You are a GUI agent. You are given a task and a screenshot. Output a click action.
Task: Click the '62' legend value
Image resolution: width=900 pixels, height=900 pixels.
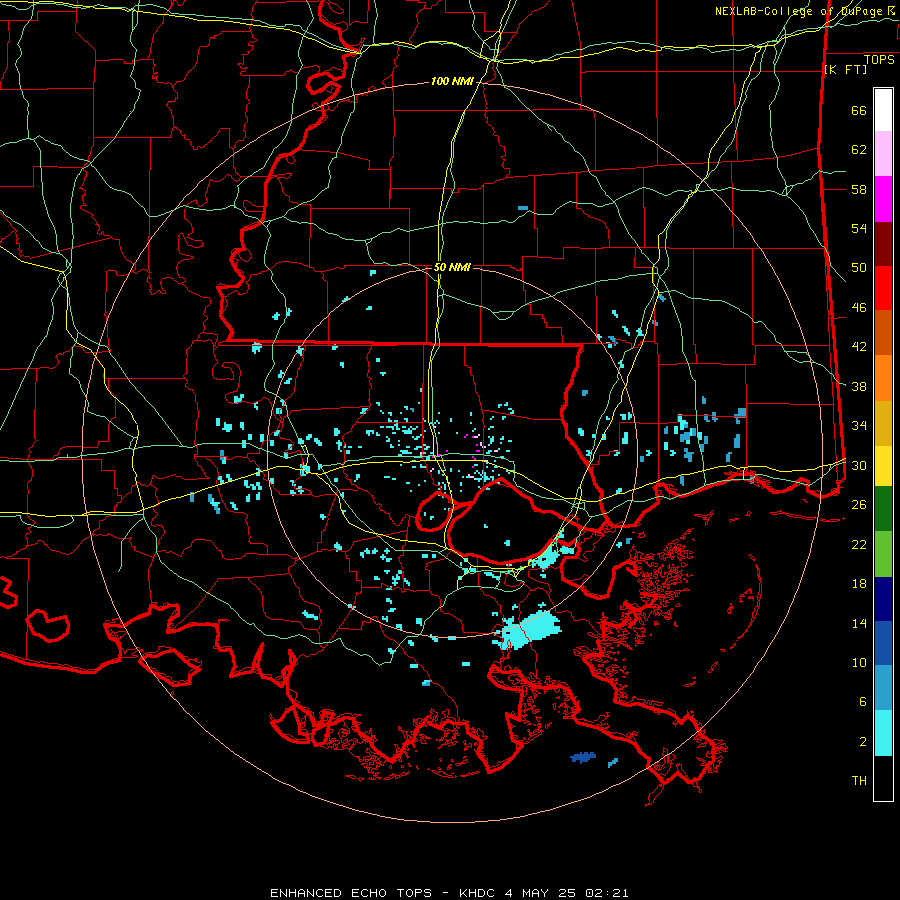click(x=859, y=149)
